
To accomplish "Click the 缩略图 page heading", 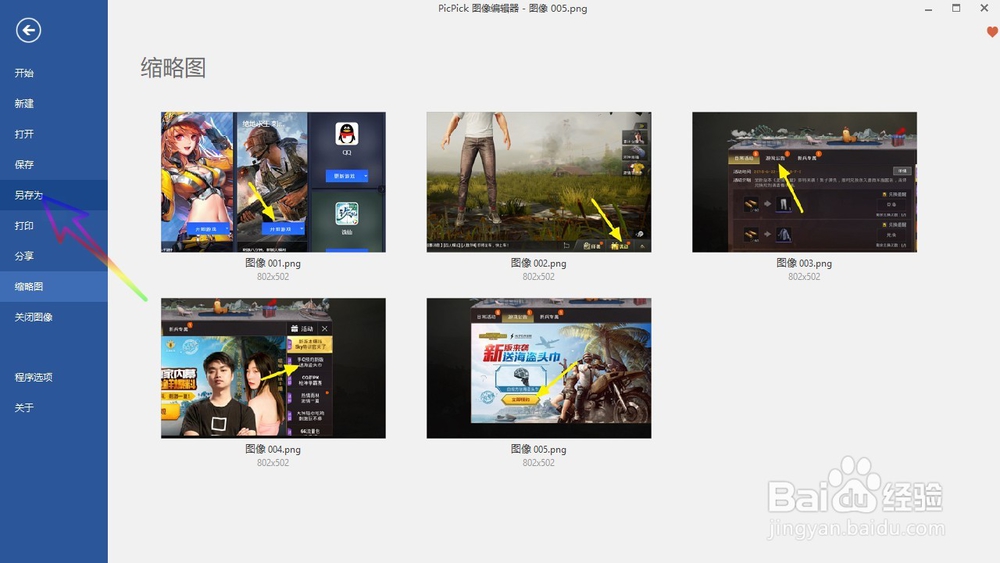I will (173, 68).
